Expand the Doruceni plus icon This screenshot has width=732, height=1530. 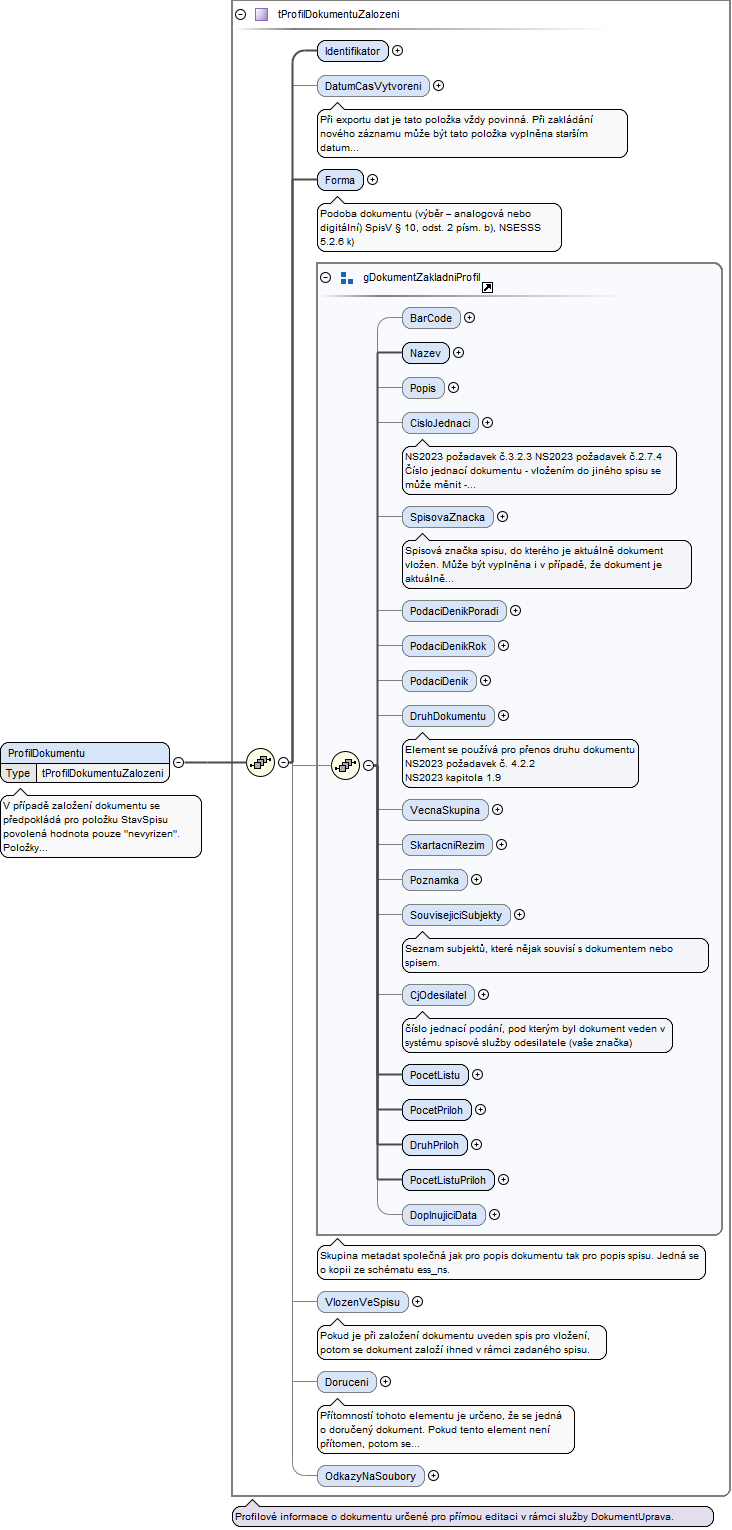[x=386, y=1382]
